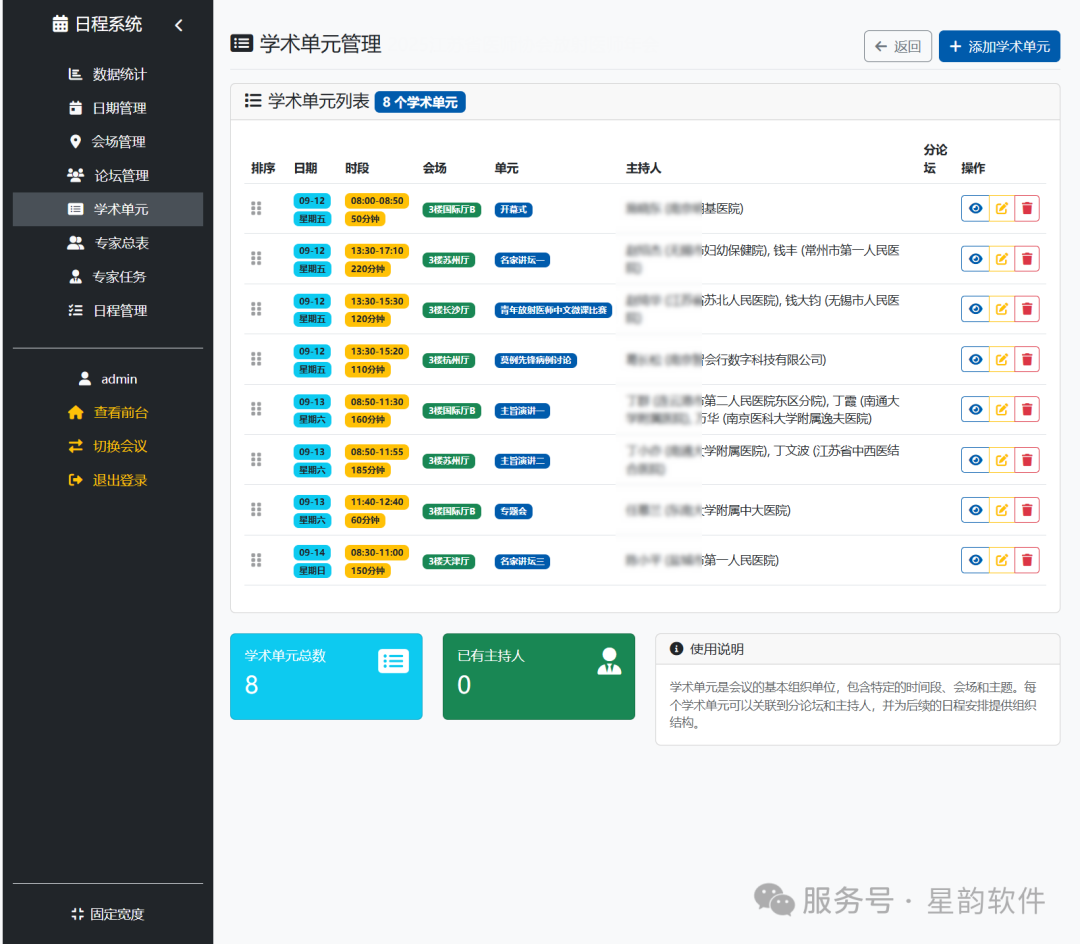Image resolution: width=1080 pixels, height=944 pixels.
Task: View the 13:30-15:20 杭州厅 unit
Action: tap(975, 359)
